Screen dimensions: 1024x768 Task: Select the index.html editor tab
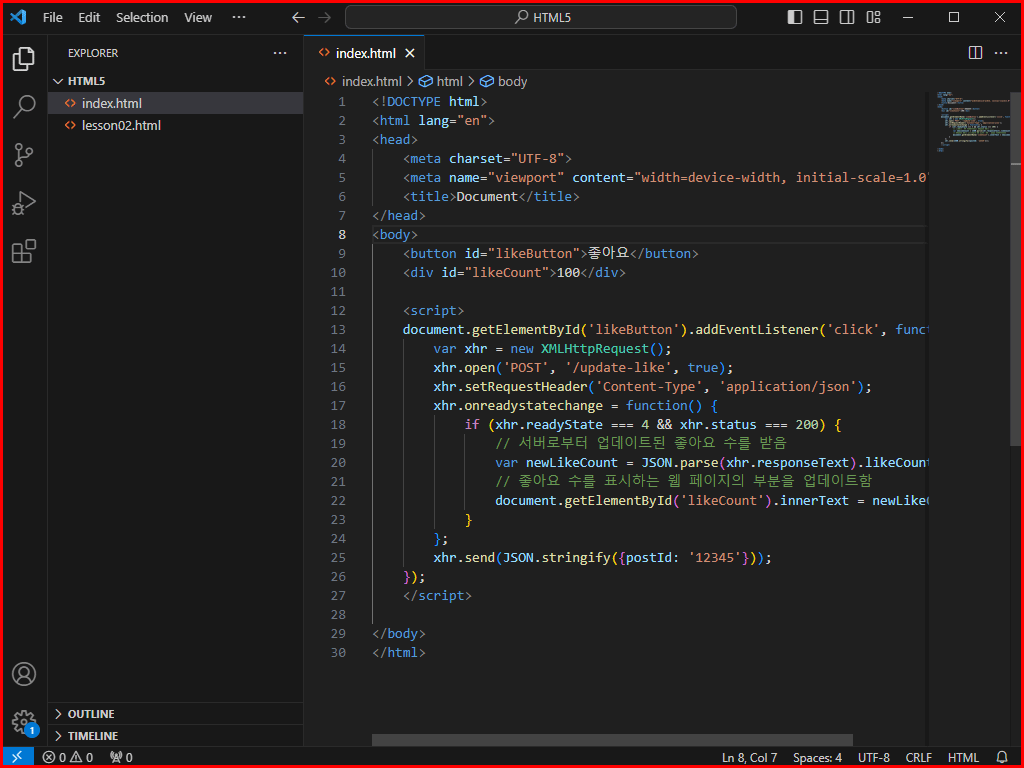[x=364, y=53]
